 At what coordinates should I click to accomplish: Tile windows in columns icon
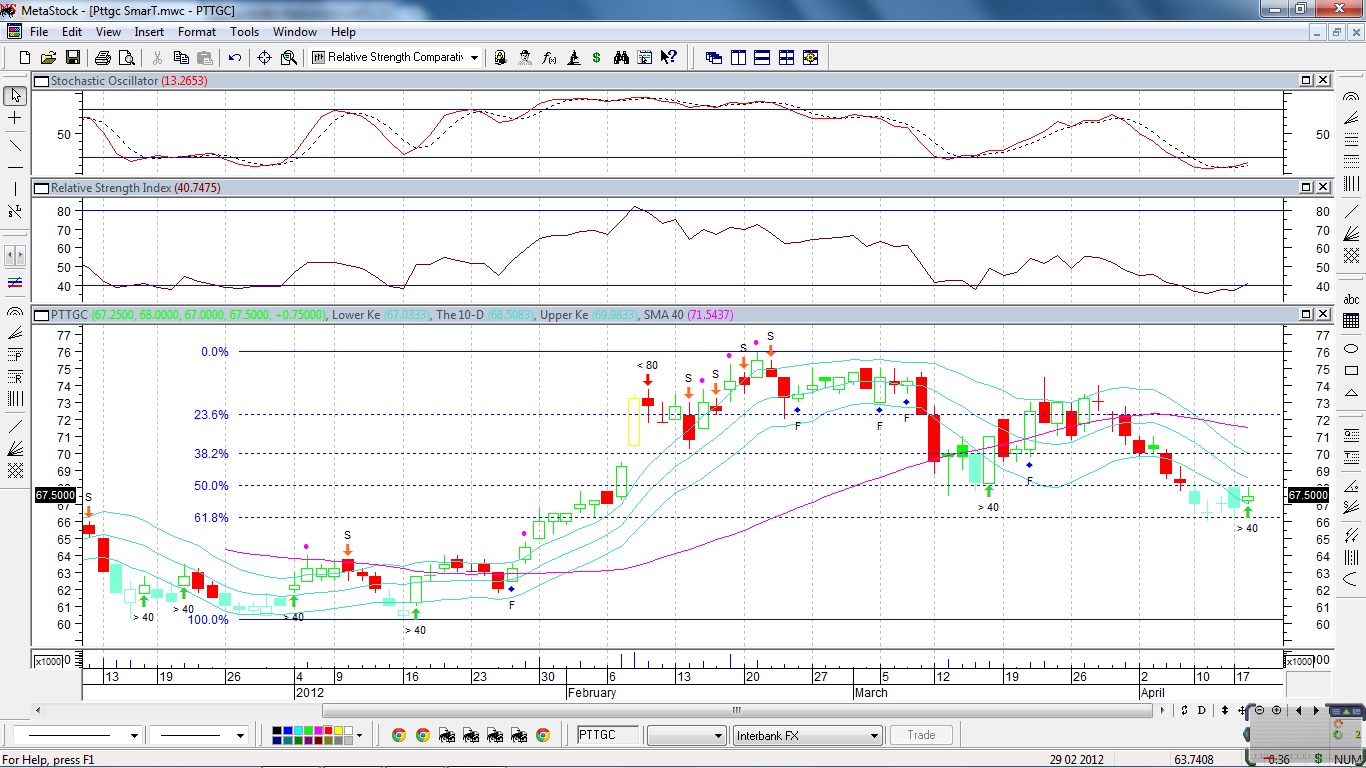[738, 58]
